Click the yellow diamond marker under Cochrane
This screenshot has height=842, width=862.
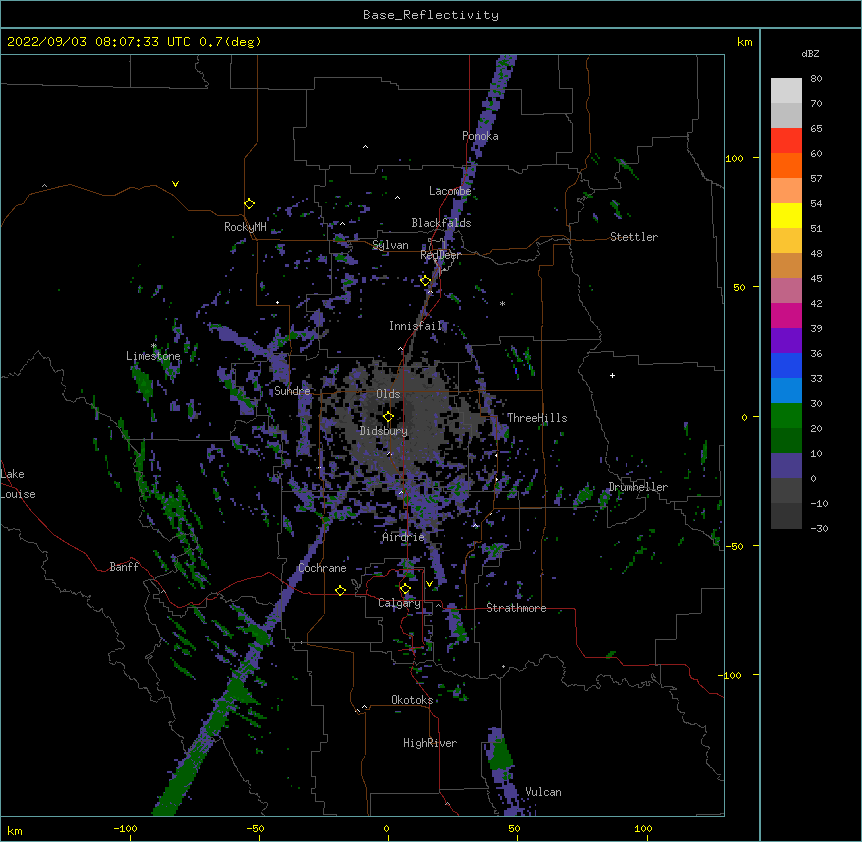pyautogui.click(x=340, y=590)
